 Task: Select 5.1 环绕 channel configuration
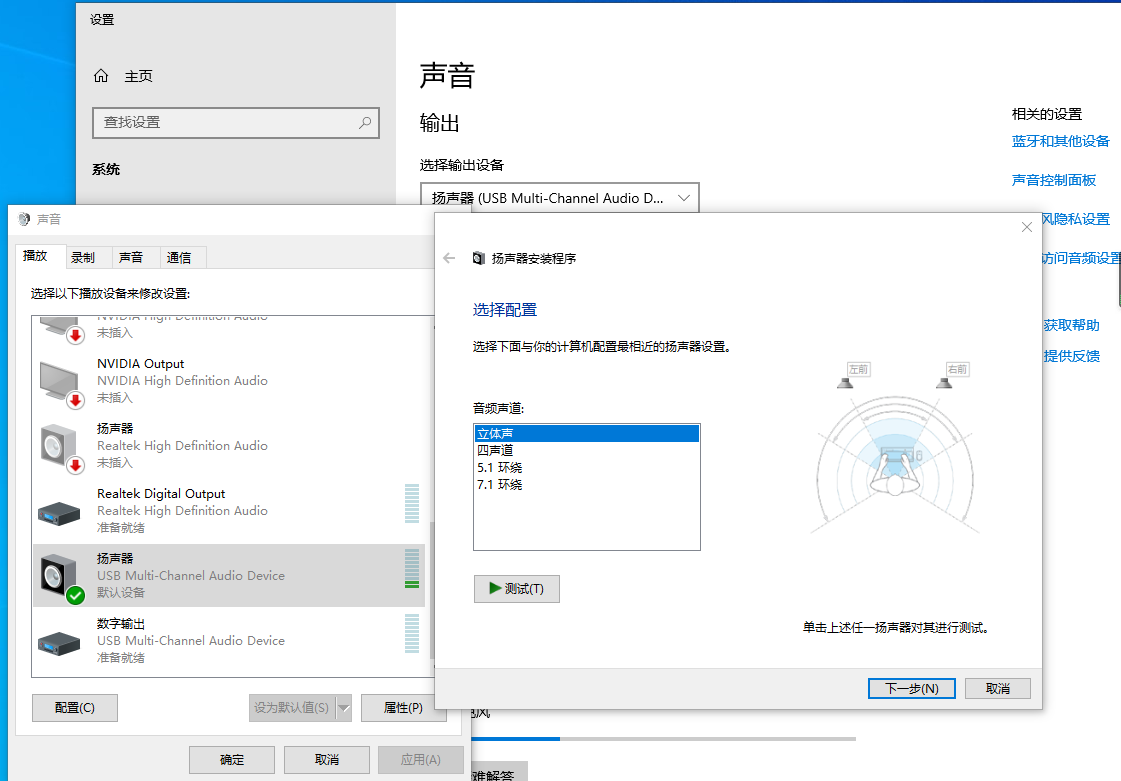[x=586, y=468]
